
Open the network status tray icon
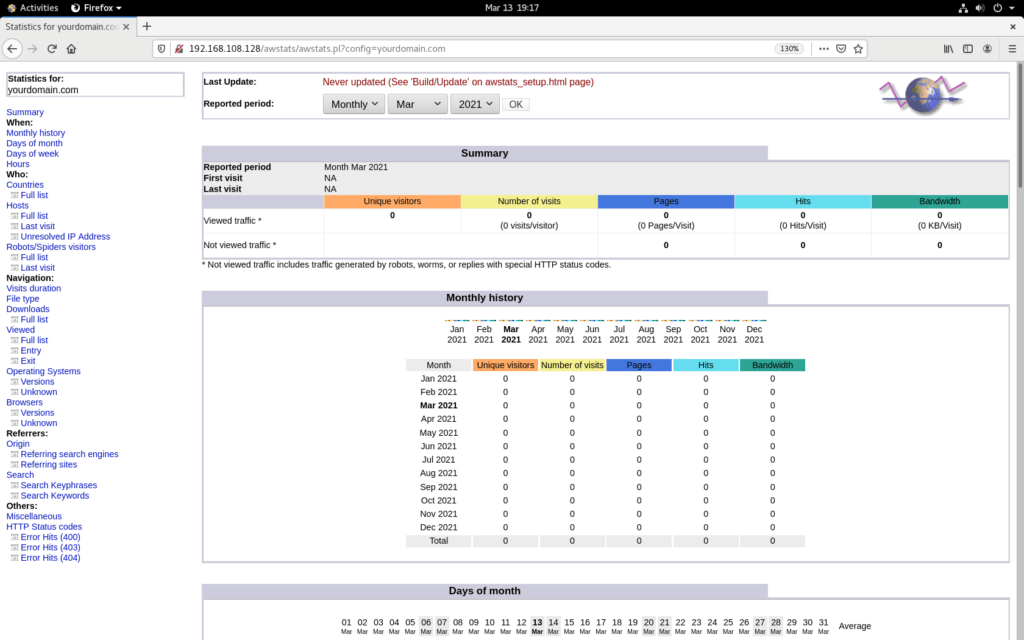[963, 8]
